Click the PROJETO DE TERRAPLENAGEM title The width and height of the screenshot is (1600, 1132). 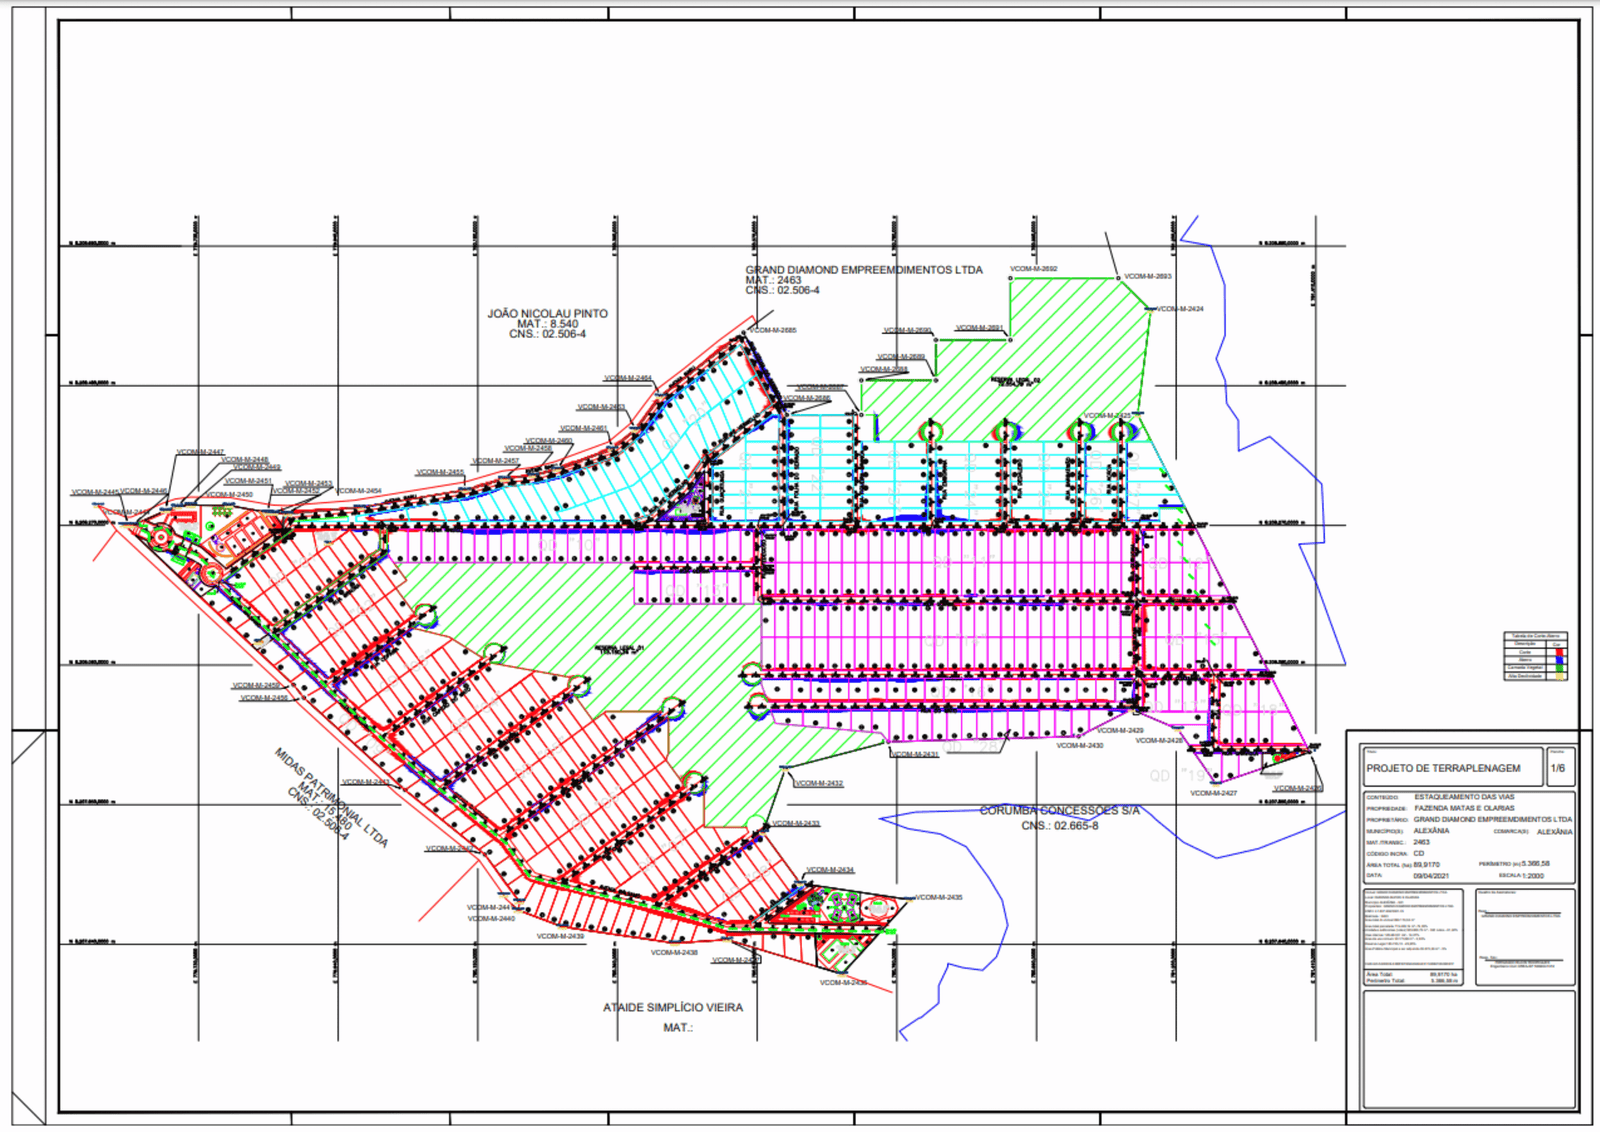1442,768
